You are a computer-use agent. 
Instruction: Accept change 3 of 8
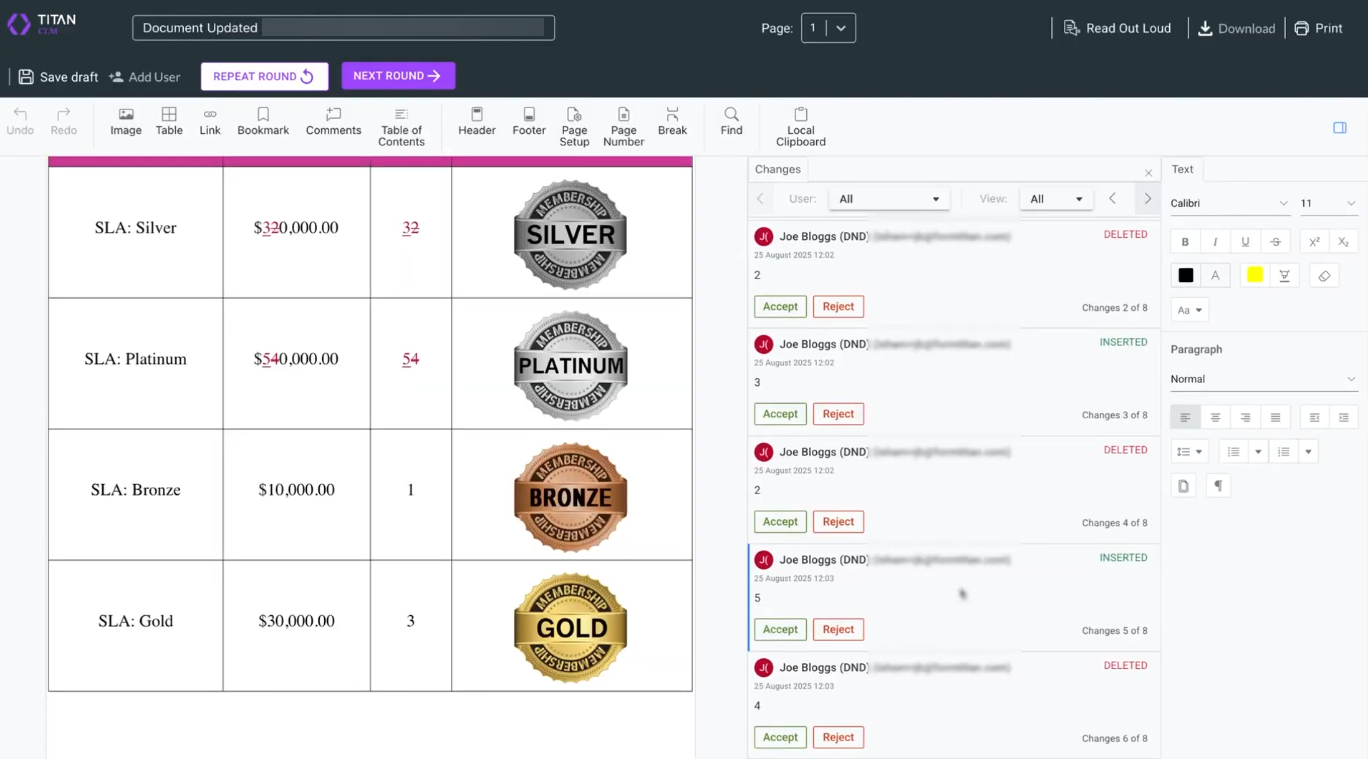pos(780,414)
